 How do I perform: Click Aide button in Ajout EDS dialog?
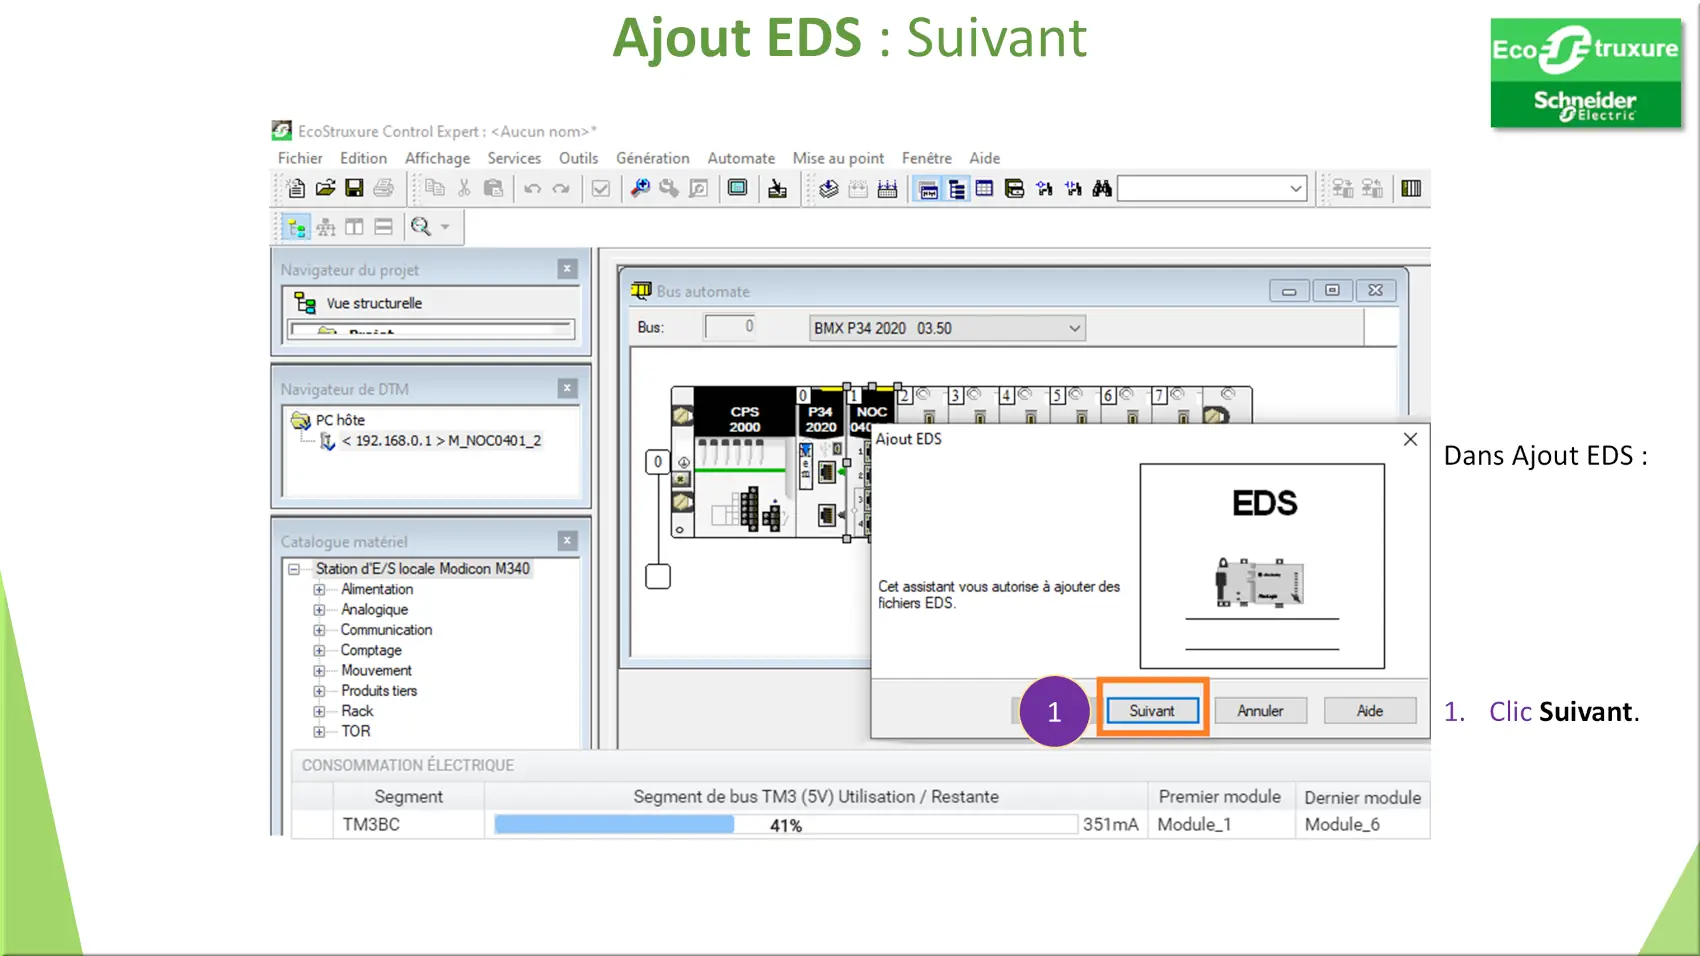(x=1370, y=710)
